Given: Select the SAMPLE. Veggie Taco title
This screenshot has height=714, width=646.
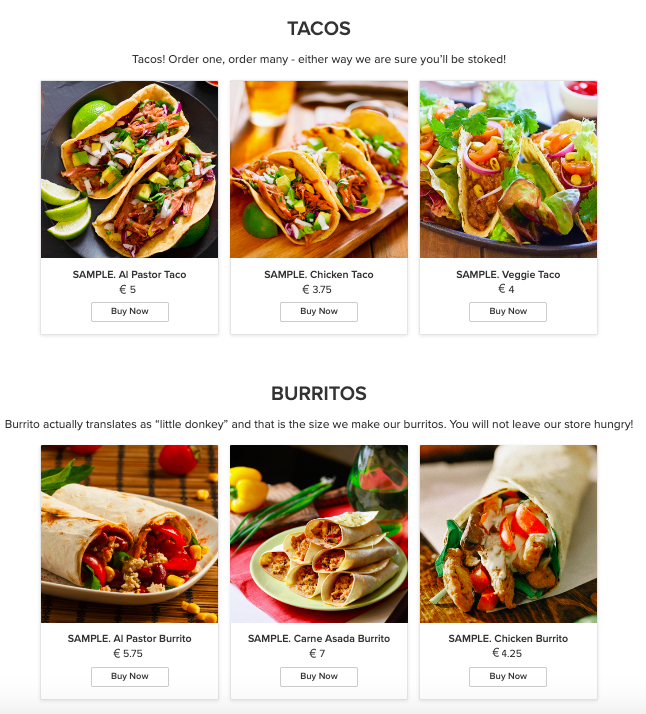Looking at the screenshot, I should pyautogui.click(x=508, y=275).
